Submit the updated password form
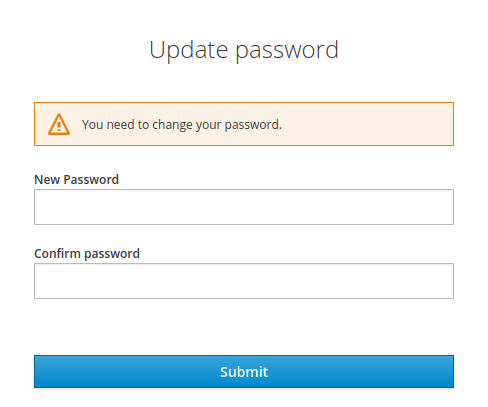Screen dimensions: 488x407 tap(244, 371)
